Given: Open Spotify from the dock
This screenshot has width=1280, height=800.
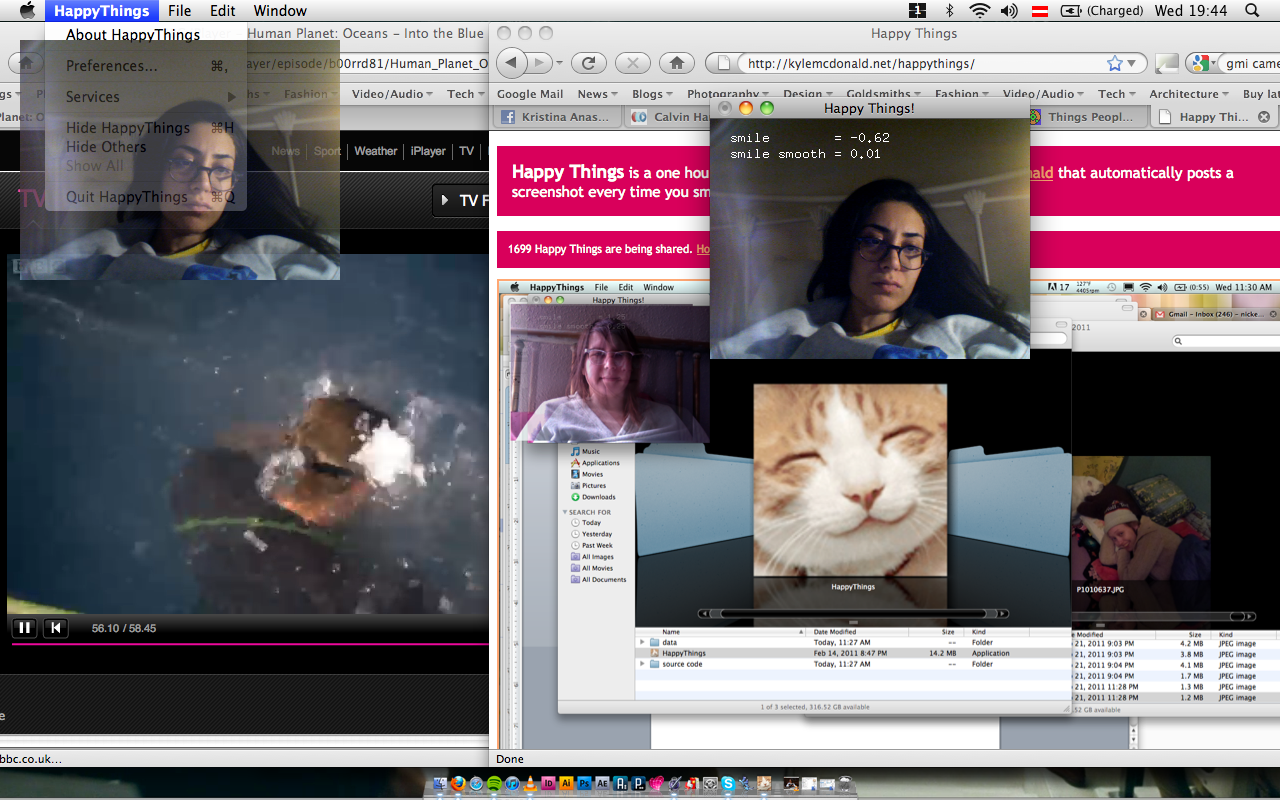Looking at the screenshot, I should tap(494, 784).
